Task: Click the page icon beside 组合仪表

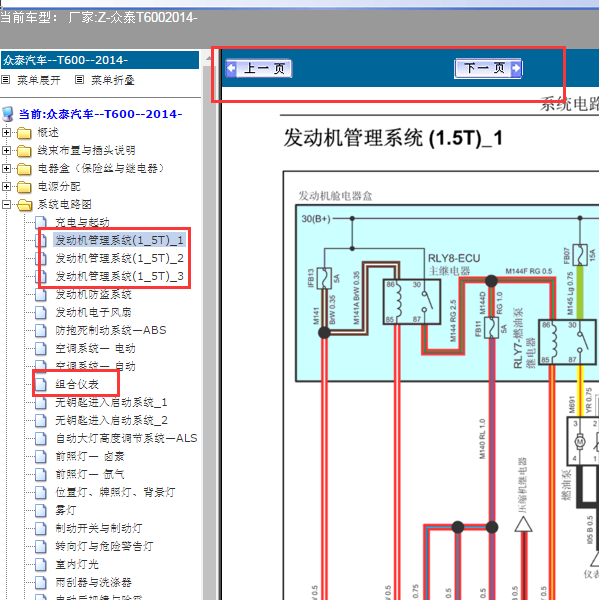Action: pyautogui.click(x=41, y=384)
